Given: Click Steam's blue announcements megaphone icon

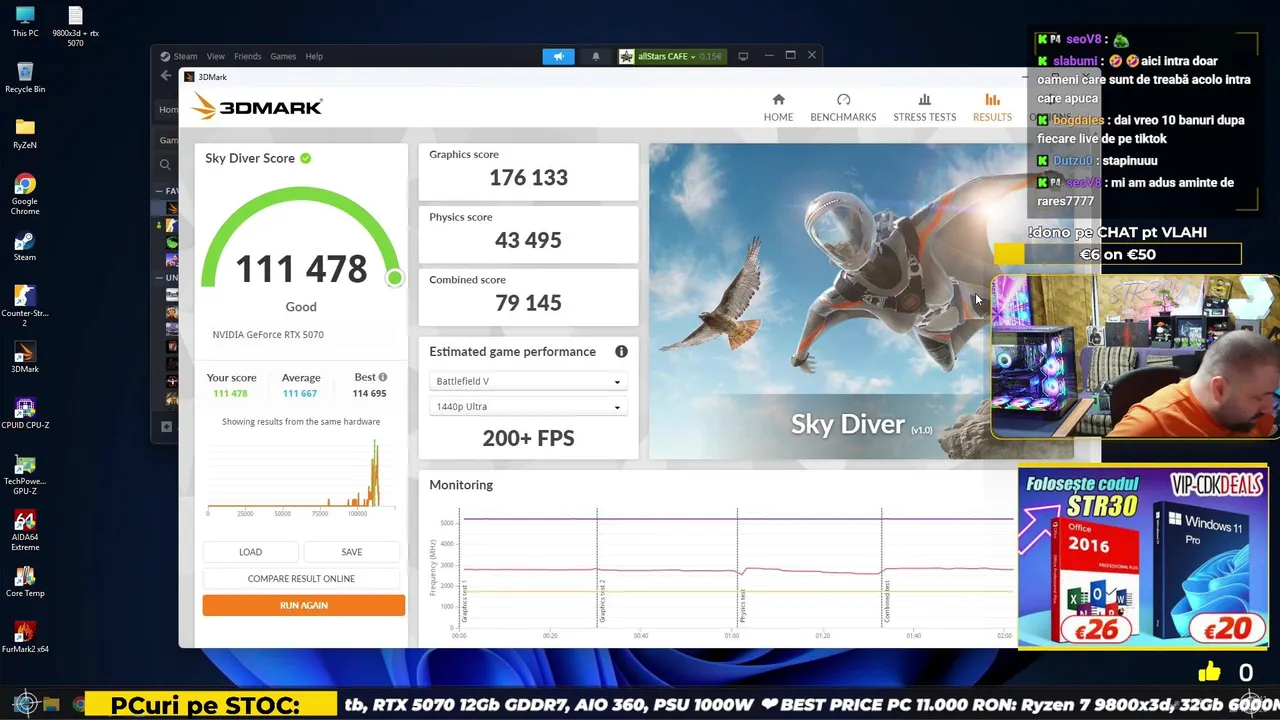Looking at the screenshot, I should click(558, 56).
